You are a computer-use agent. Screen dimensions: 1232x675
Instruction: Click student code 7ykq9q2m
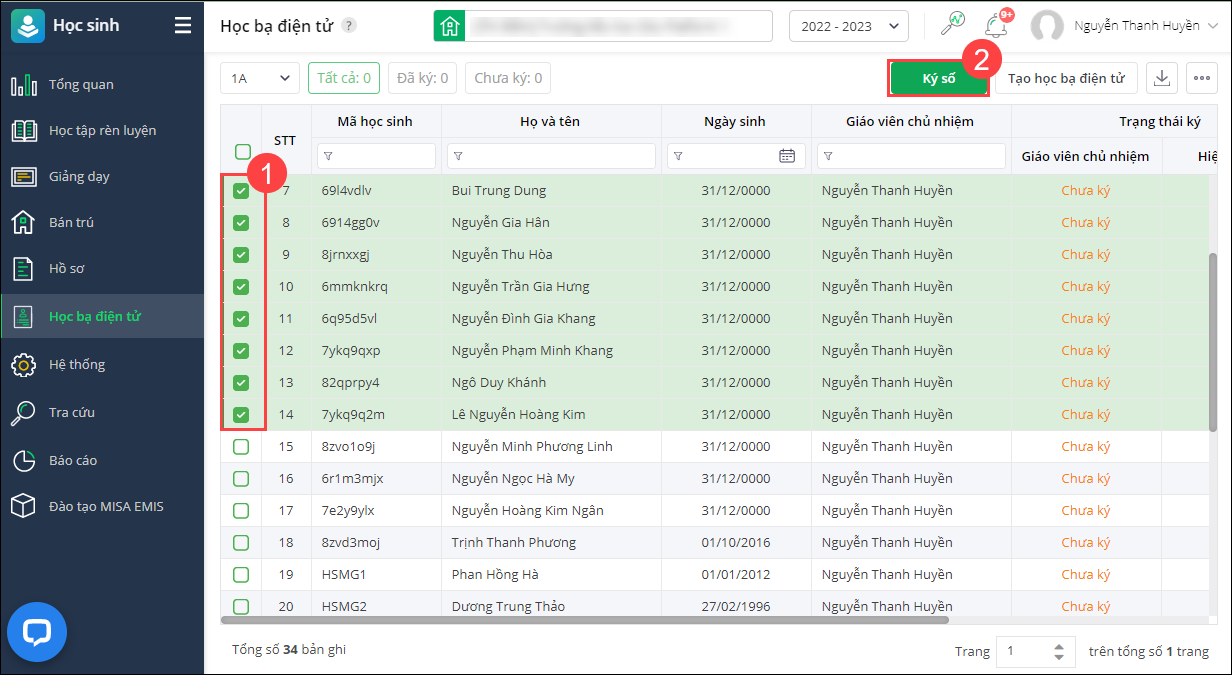click(x=354, y=415)
